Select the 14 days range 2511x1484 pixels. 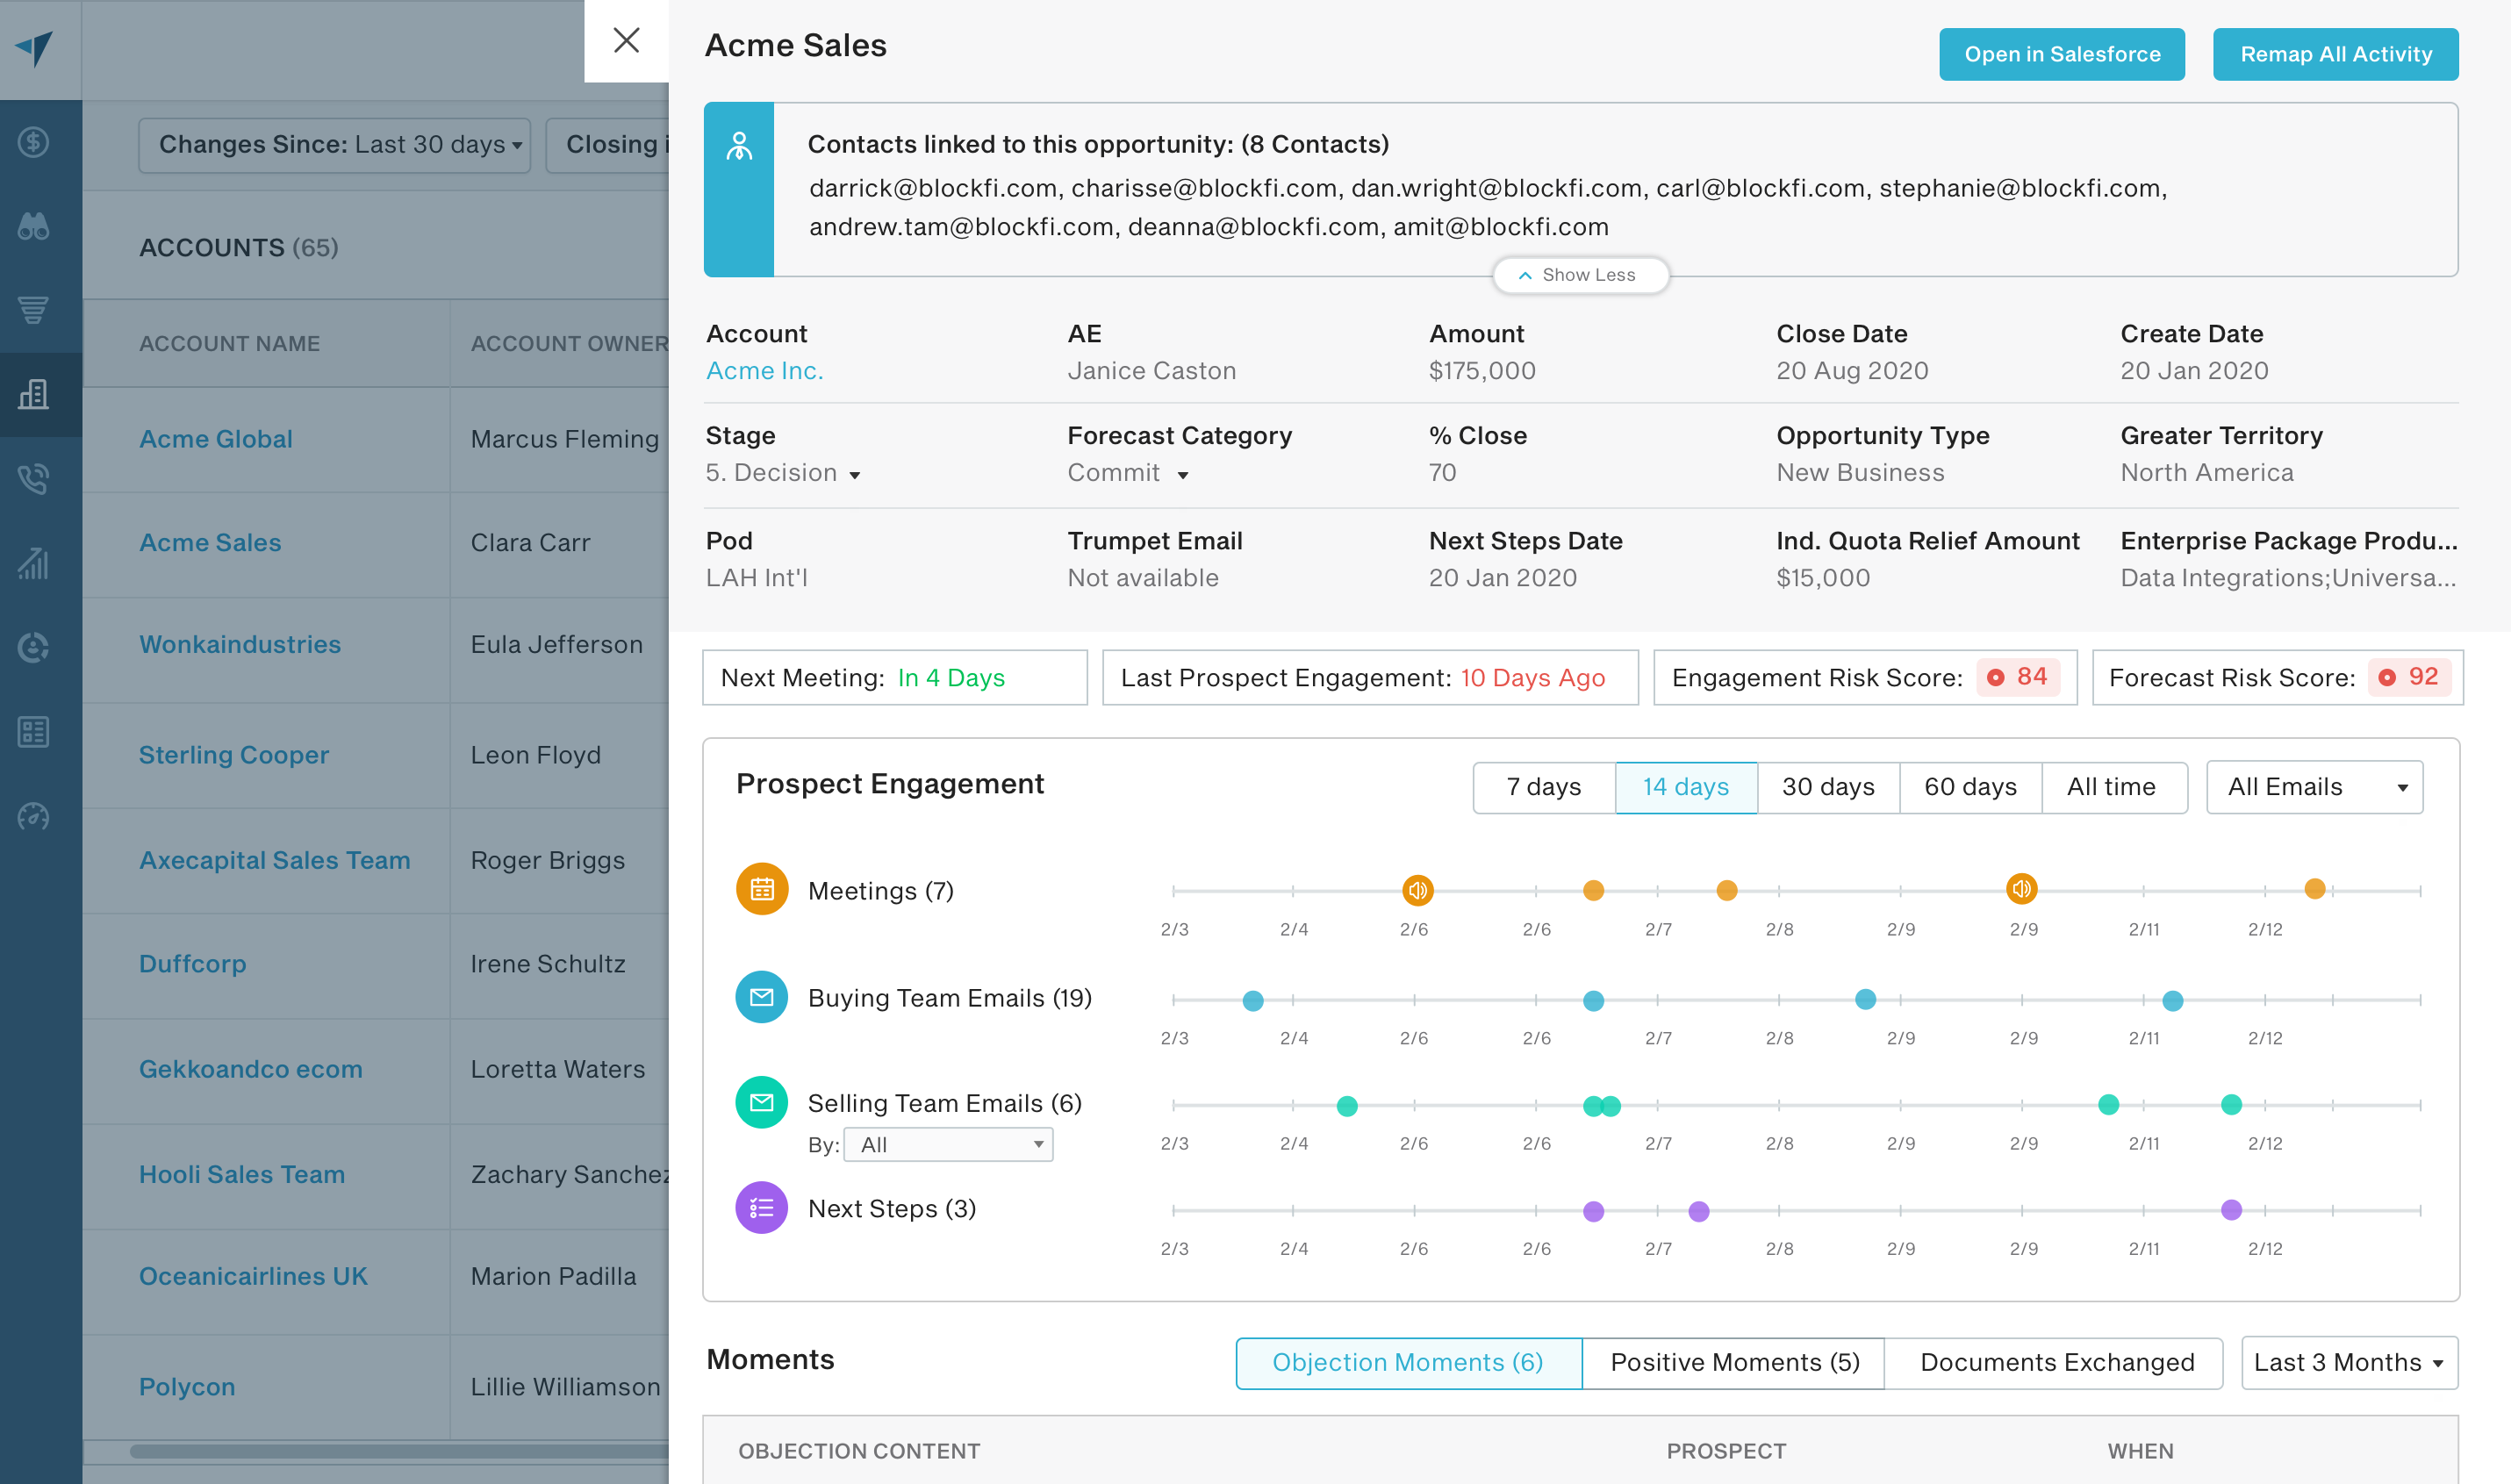[x=1686, y=787]
